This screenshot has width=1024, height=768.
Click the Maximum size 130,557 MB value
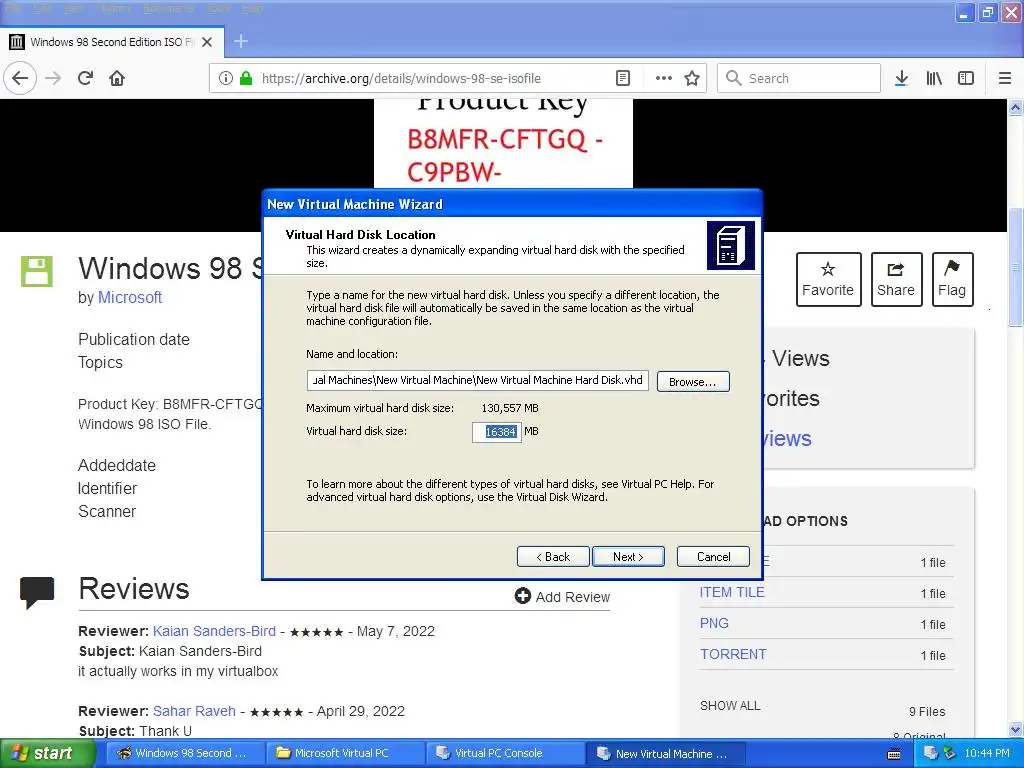pyautogui.click(x=510, y=408)
